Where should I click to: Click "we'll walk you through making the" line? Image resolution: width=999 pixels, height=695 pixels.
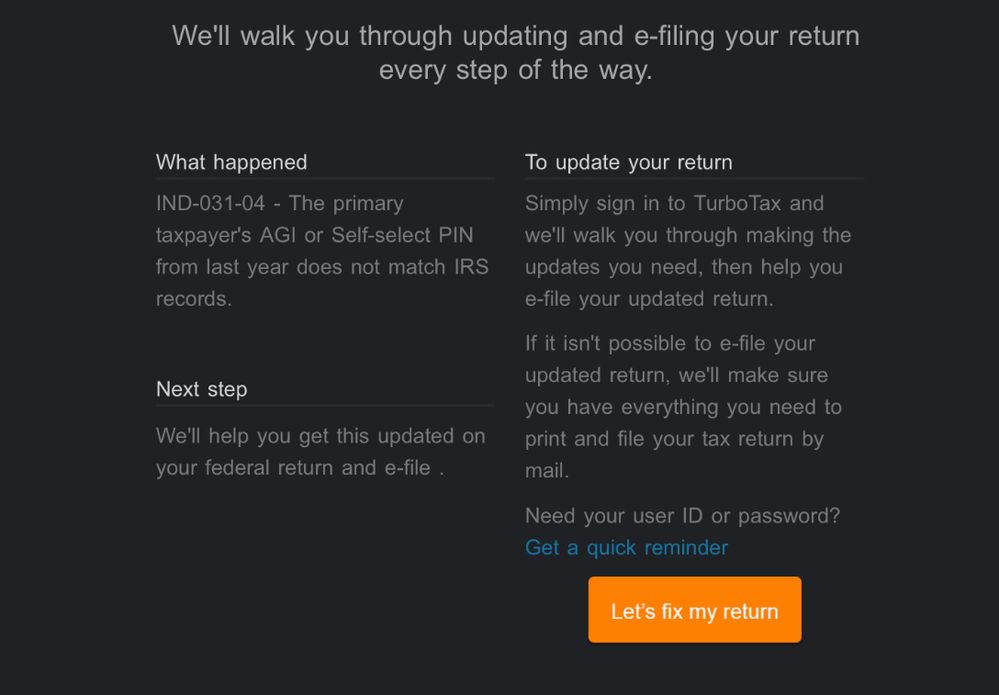pos(688,235)
